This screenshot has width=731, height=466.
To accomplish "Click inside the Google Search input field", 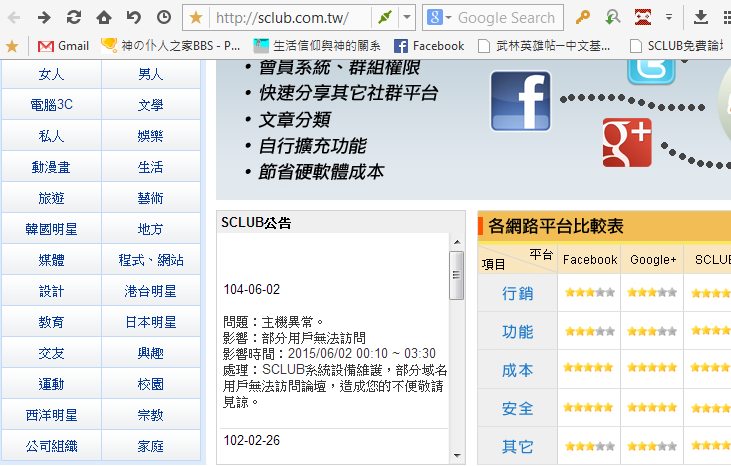I will click(506, 17).
